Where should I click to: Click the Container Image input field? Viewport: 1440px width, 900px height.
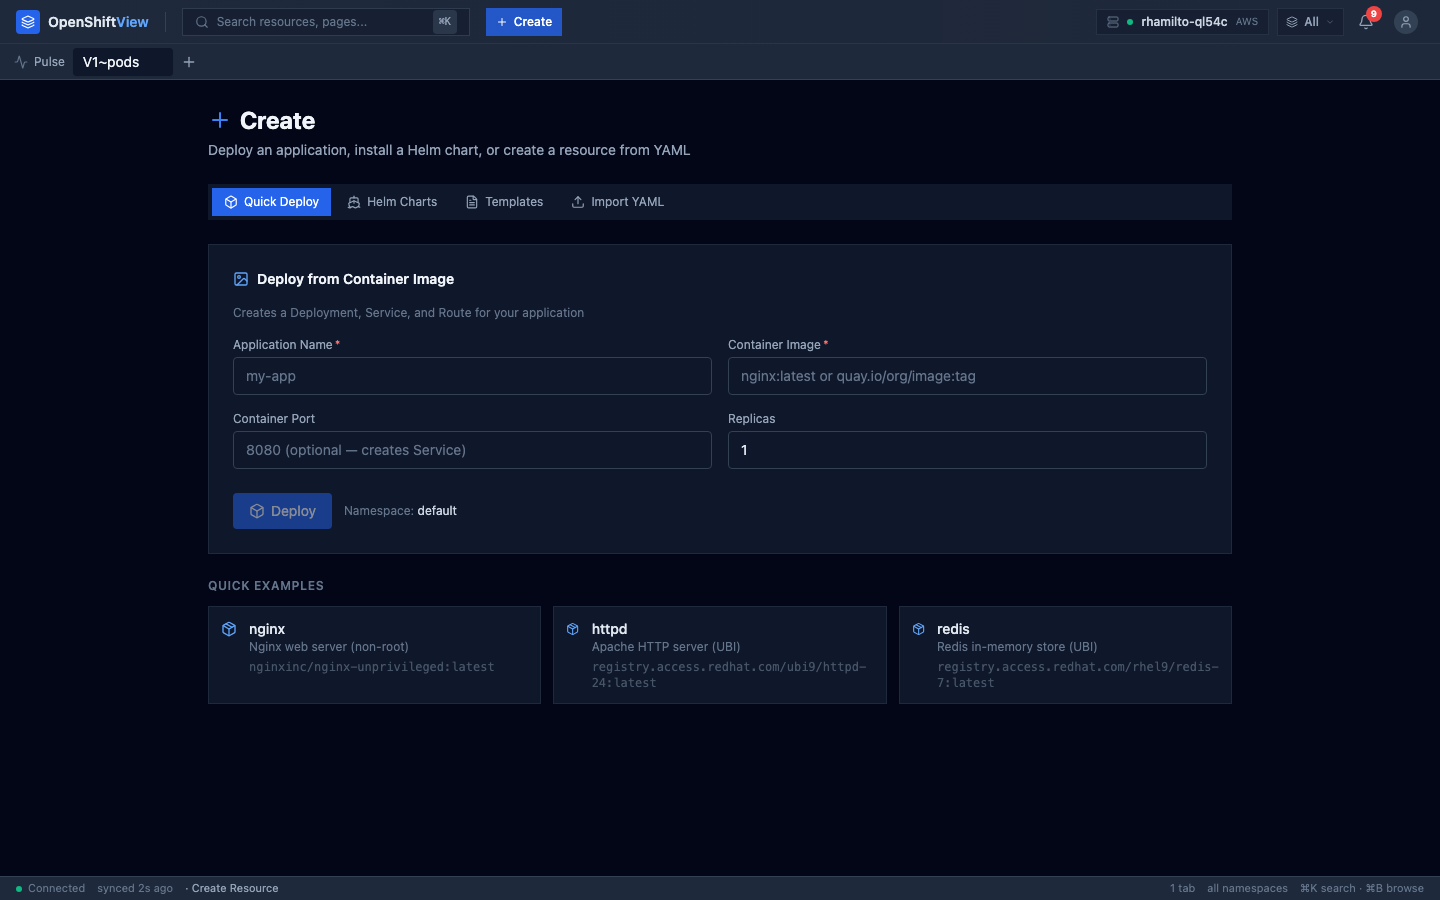(x=967, y=377)
